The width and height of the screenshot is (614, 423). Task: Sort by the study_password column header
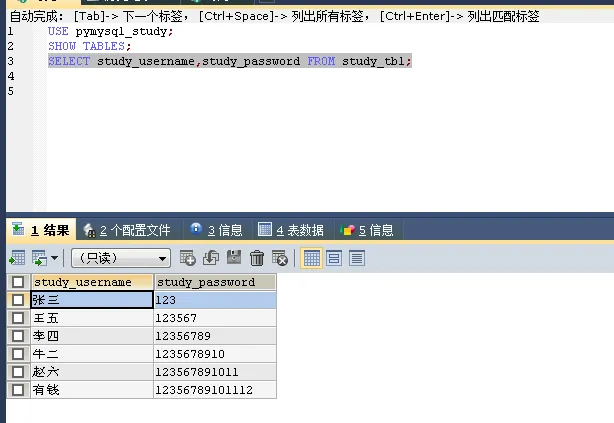click(x=215, y=282)
